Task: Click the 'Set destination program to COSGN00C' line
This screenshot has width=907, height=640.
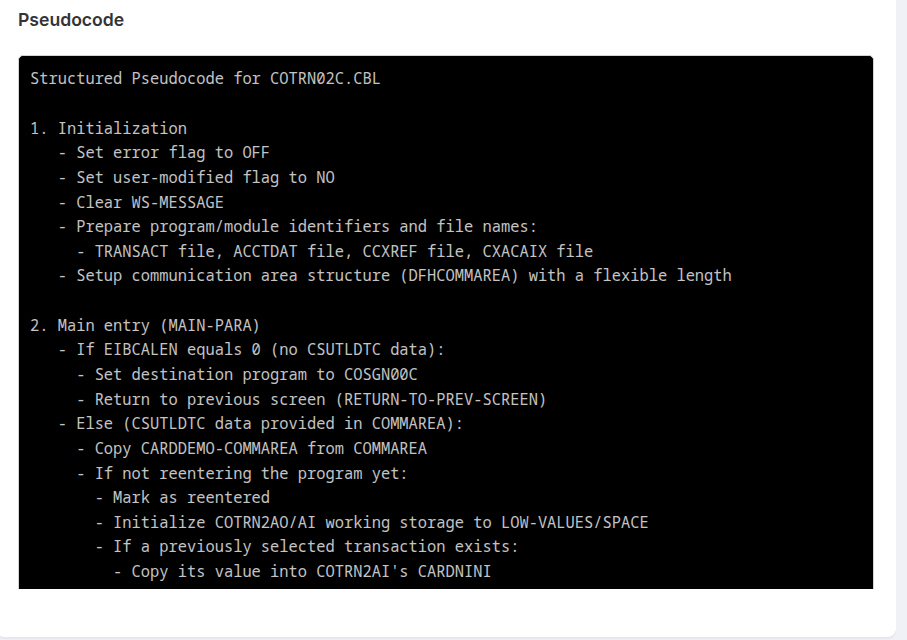Action: [255, 374]
